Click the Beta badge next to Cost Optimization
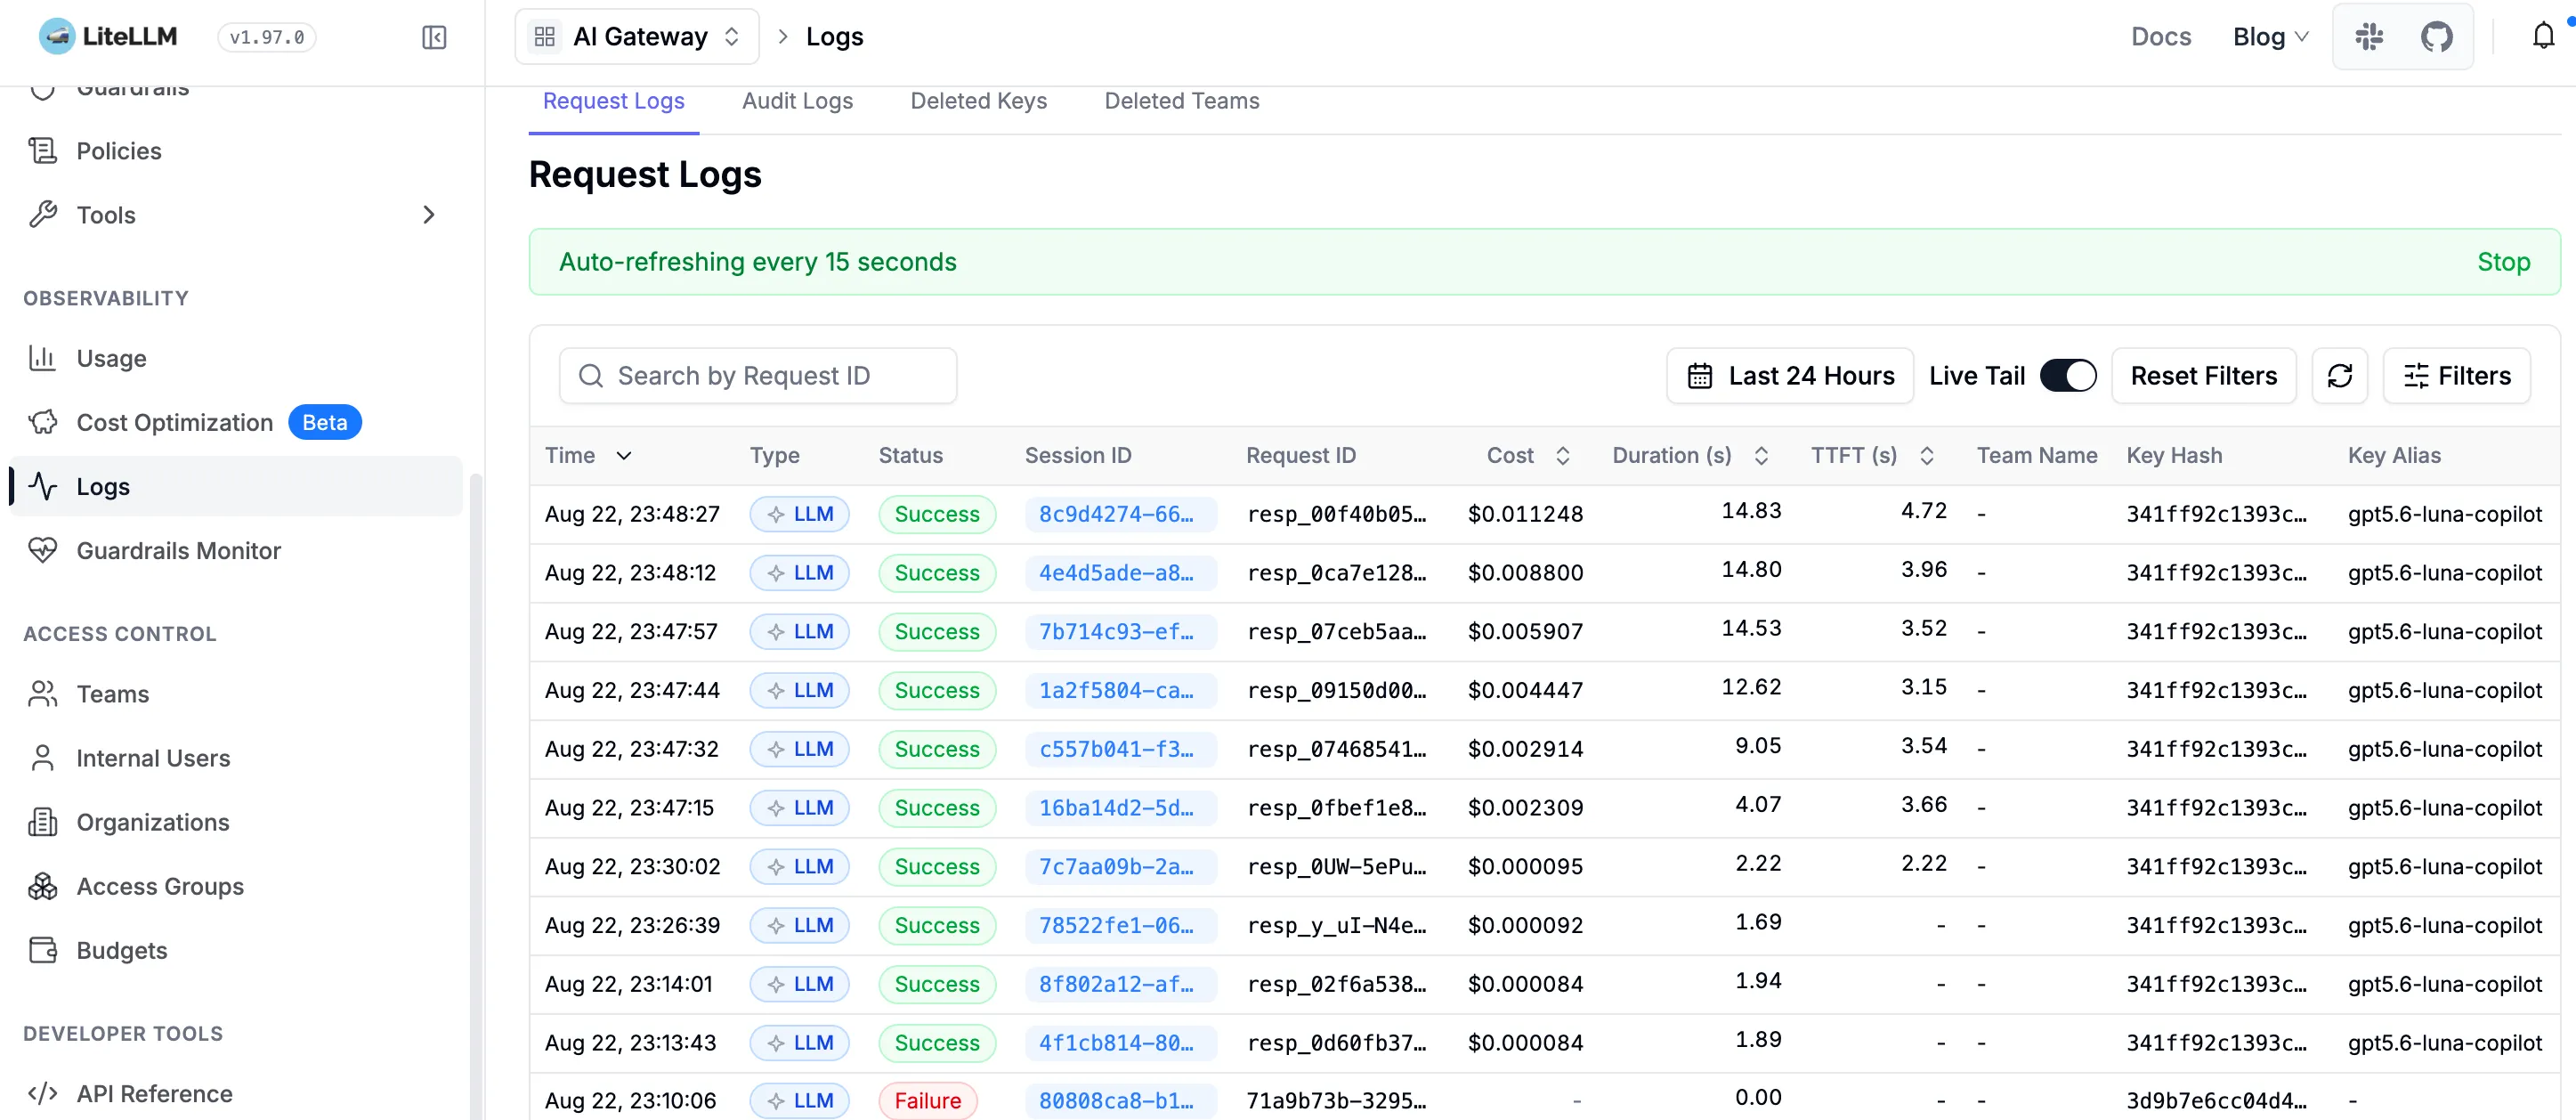2576x1120 pixels. point(325,422)
